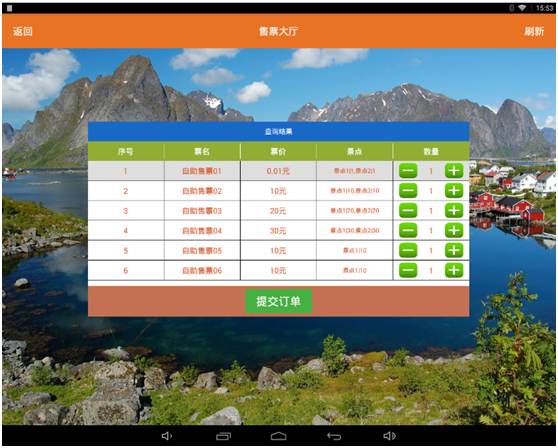Go back using 返回
This screenshot has width=558, height=448.
pos(23,31)
